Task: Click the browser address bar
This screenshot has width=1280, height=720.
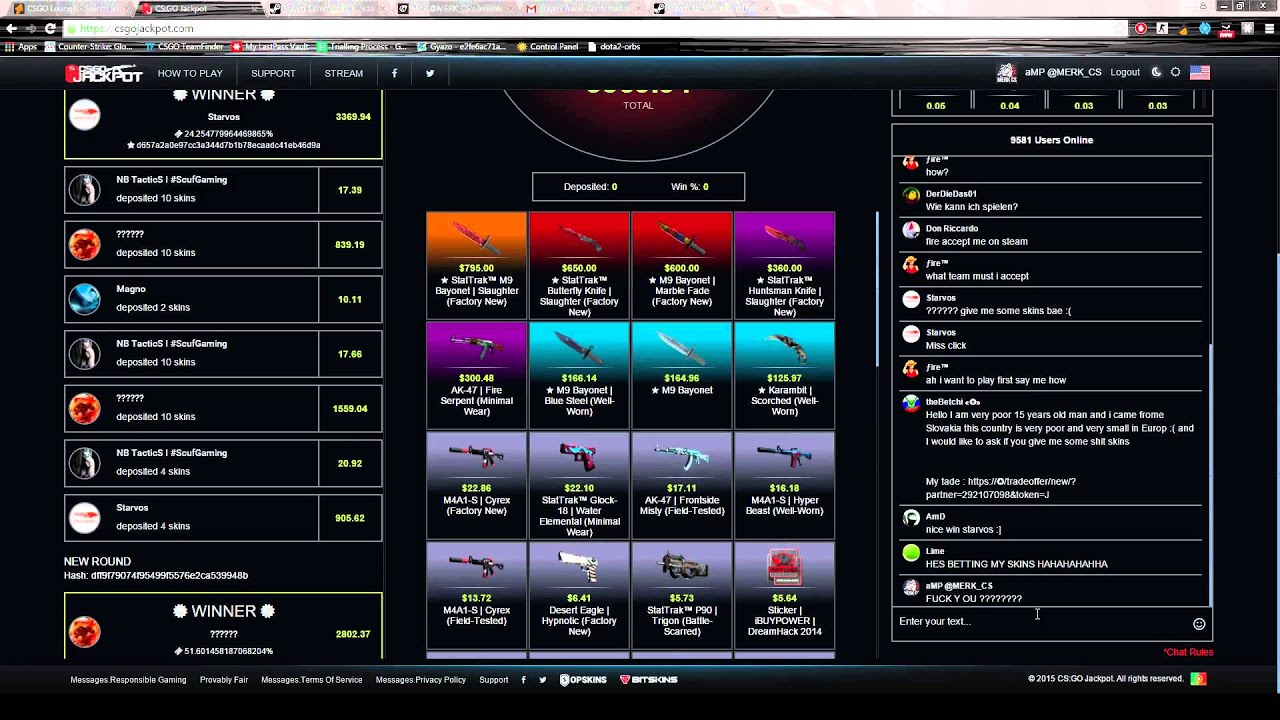Action: pyautogui.click(x=600, y=28)
